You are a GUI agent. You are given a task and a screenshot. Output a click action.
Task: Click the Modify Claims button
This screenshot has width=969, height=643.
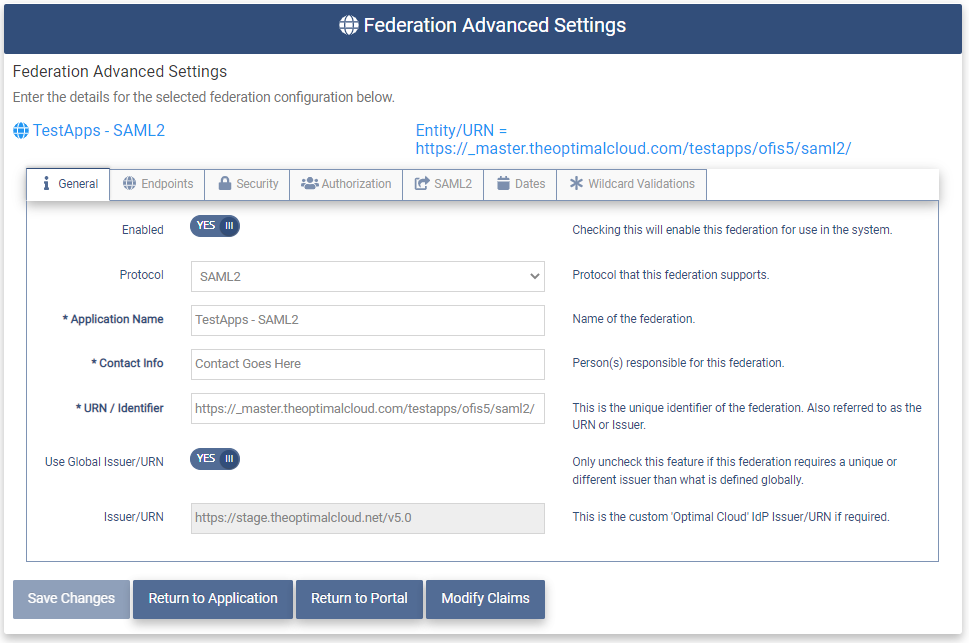485,599
